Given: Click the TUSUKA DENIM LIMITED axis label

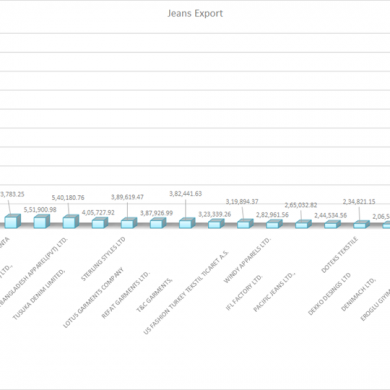Looking at the screenshot, I should tap(39, 294).
